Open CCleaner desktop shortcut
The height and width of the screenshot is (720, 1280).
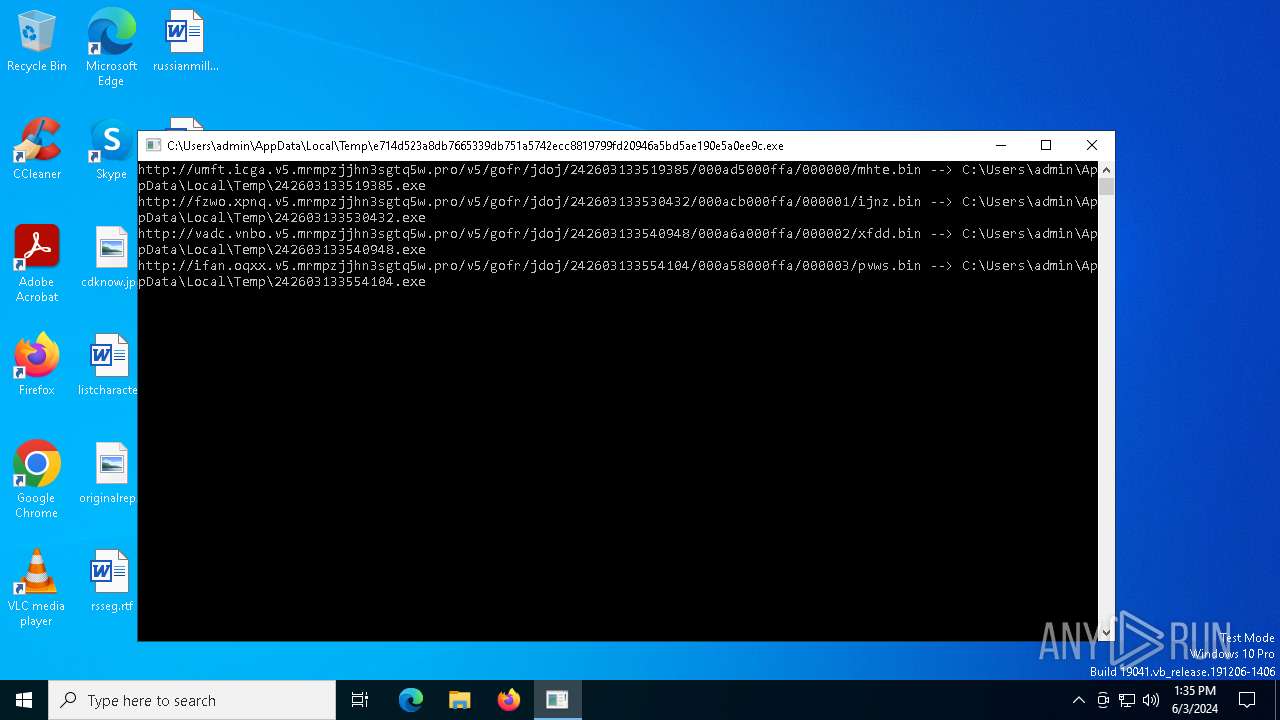click(x=37, y=150)
